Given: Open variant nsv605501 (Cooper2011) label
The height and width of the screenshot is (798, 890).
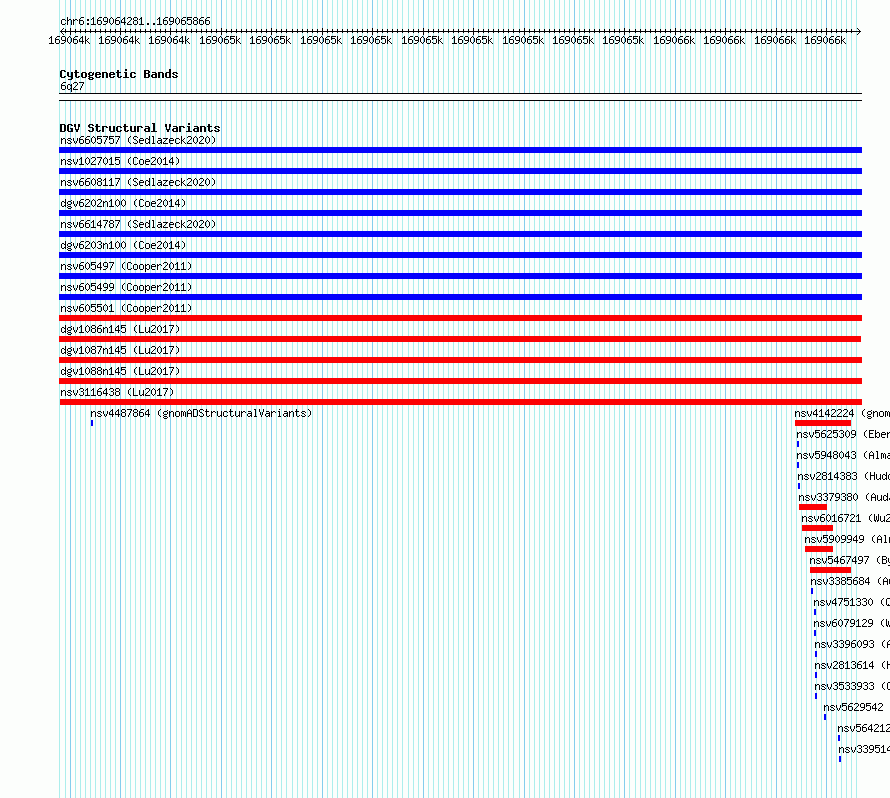Looking at the screenshot, I should pos(126,308).
